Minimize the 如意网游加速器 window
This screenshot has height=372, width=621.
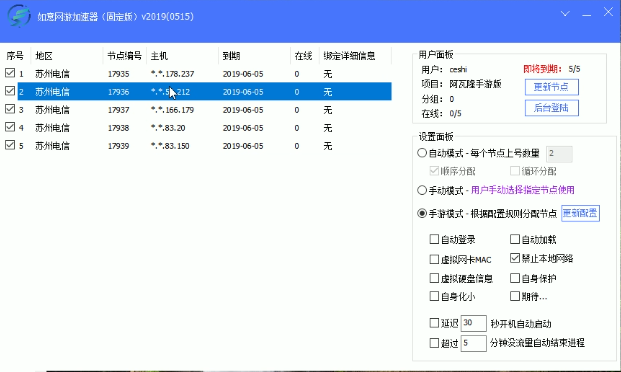[587, 14]
